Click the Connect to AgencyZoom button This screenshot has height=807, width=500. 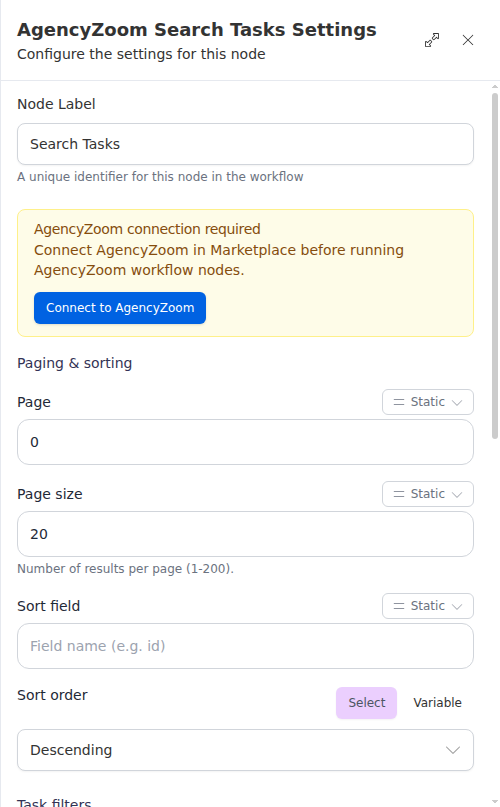(x=120, y=308)
